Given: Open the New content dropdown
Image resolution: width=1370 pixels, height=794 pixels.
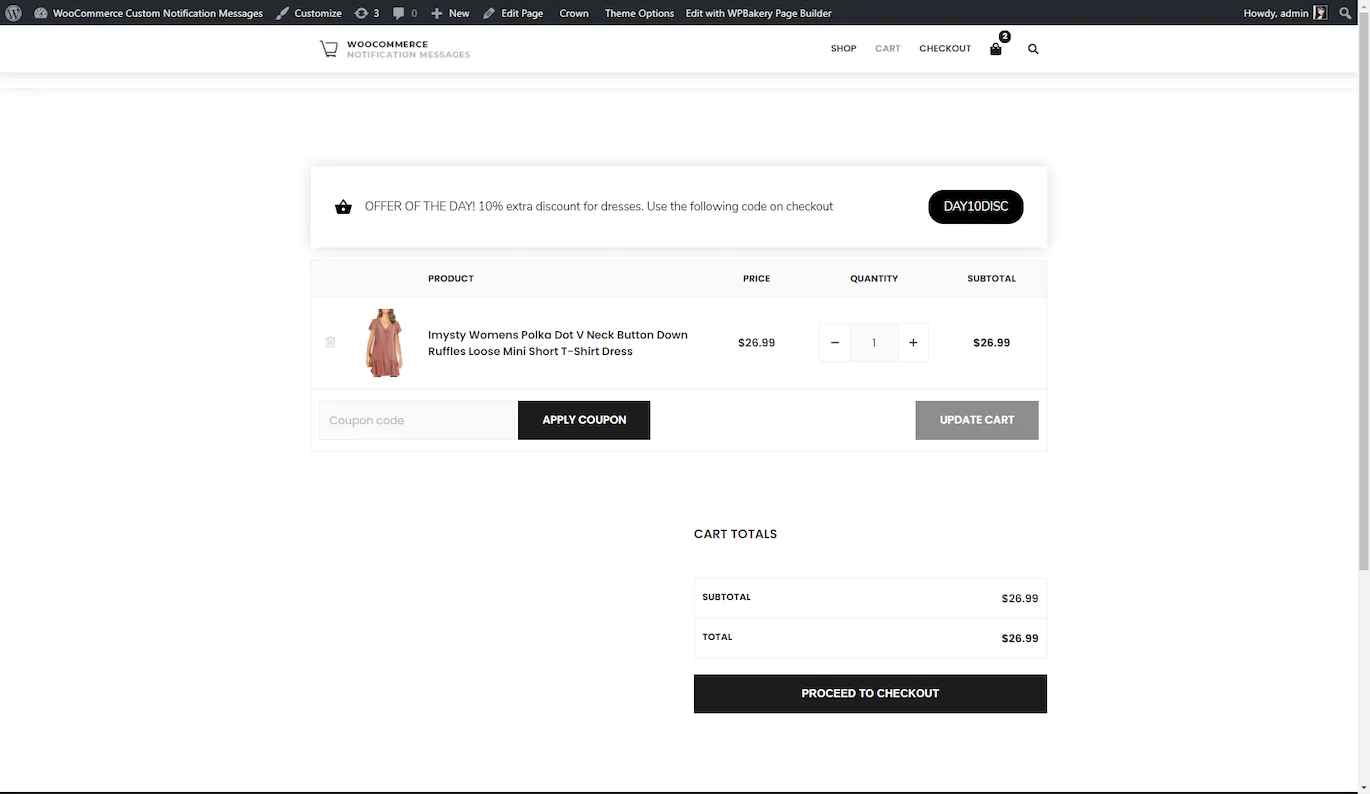Looking at the screenshot, I should tap(450, 13).
